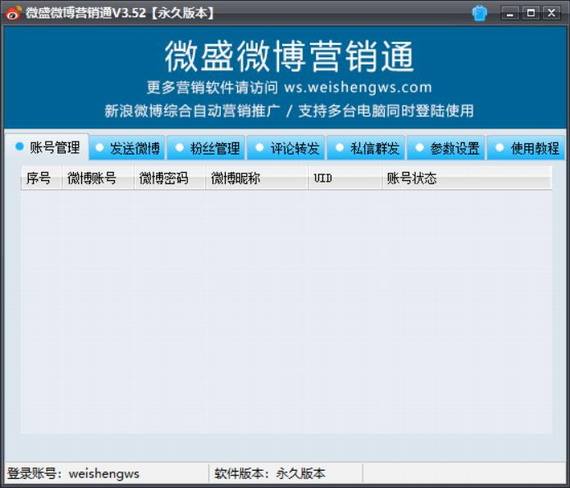Viewport: 570px width, 488px height.
Task: Select the 账号管理 tab
Action: click(x=47, y=147)
